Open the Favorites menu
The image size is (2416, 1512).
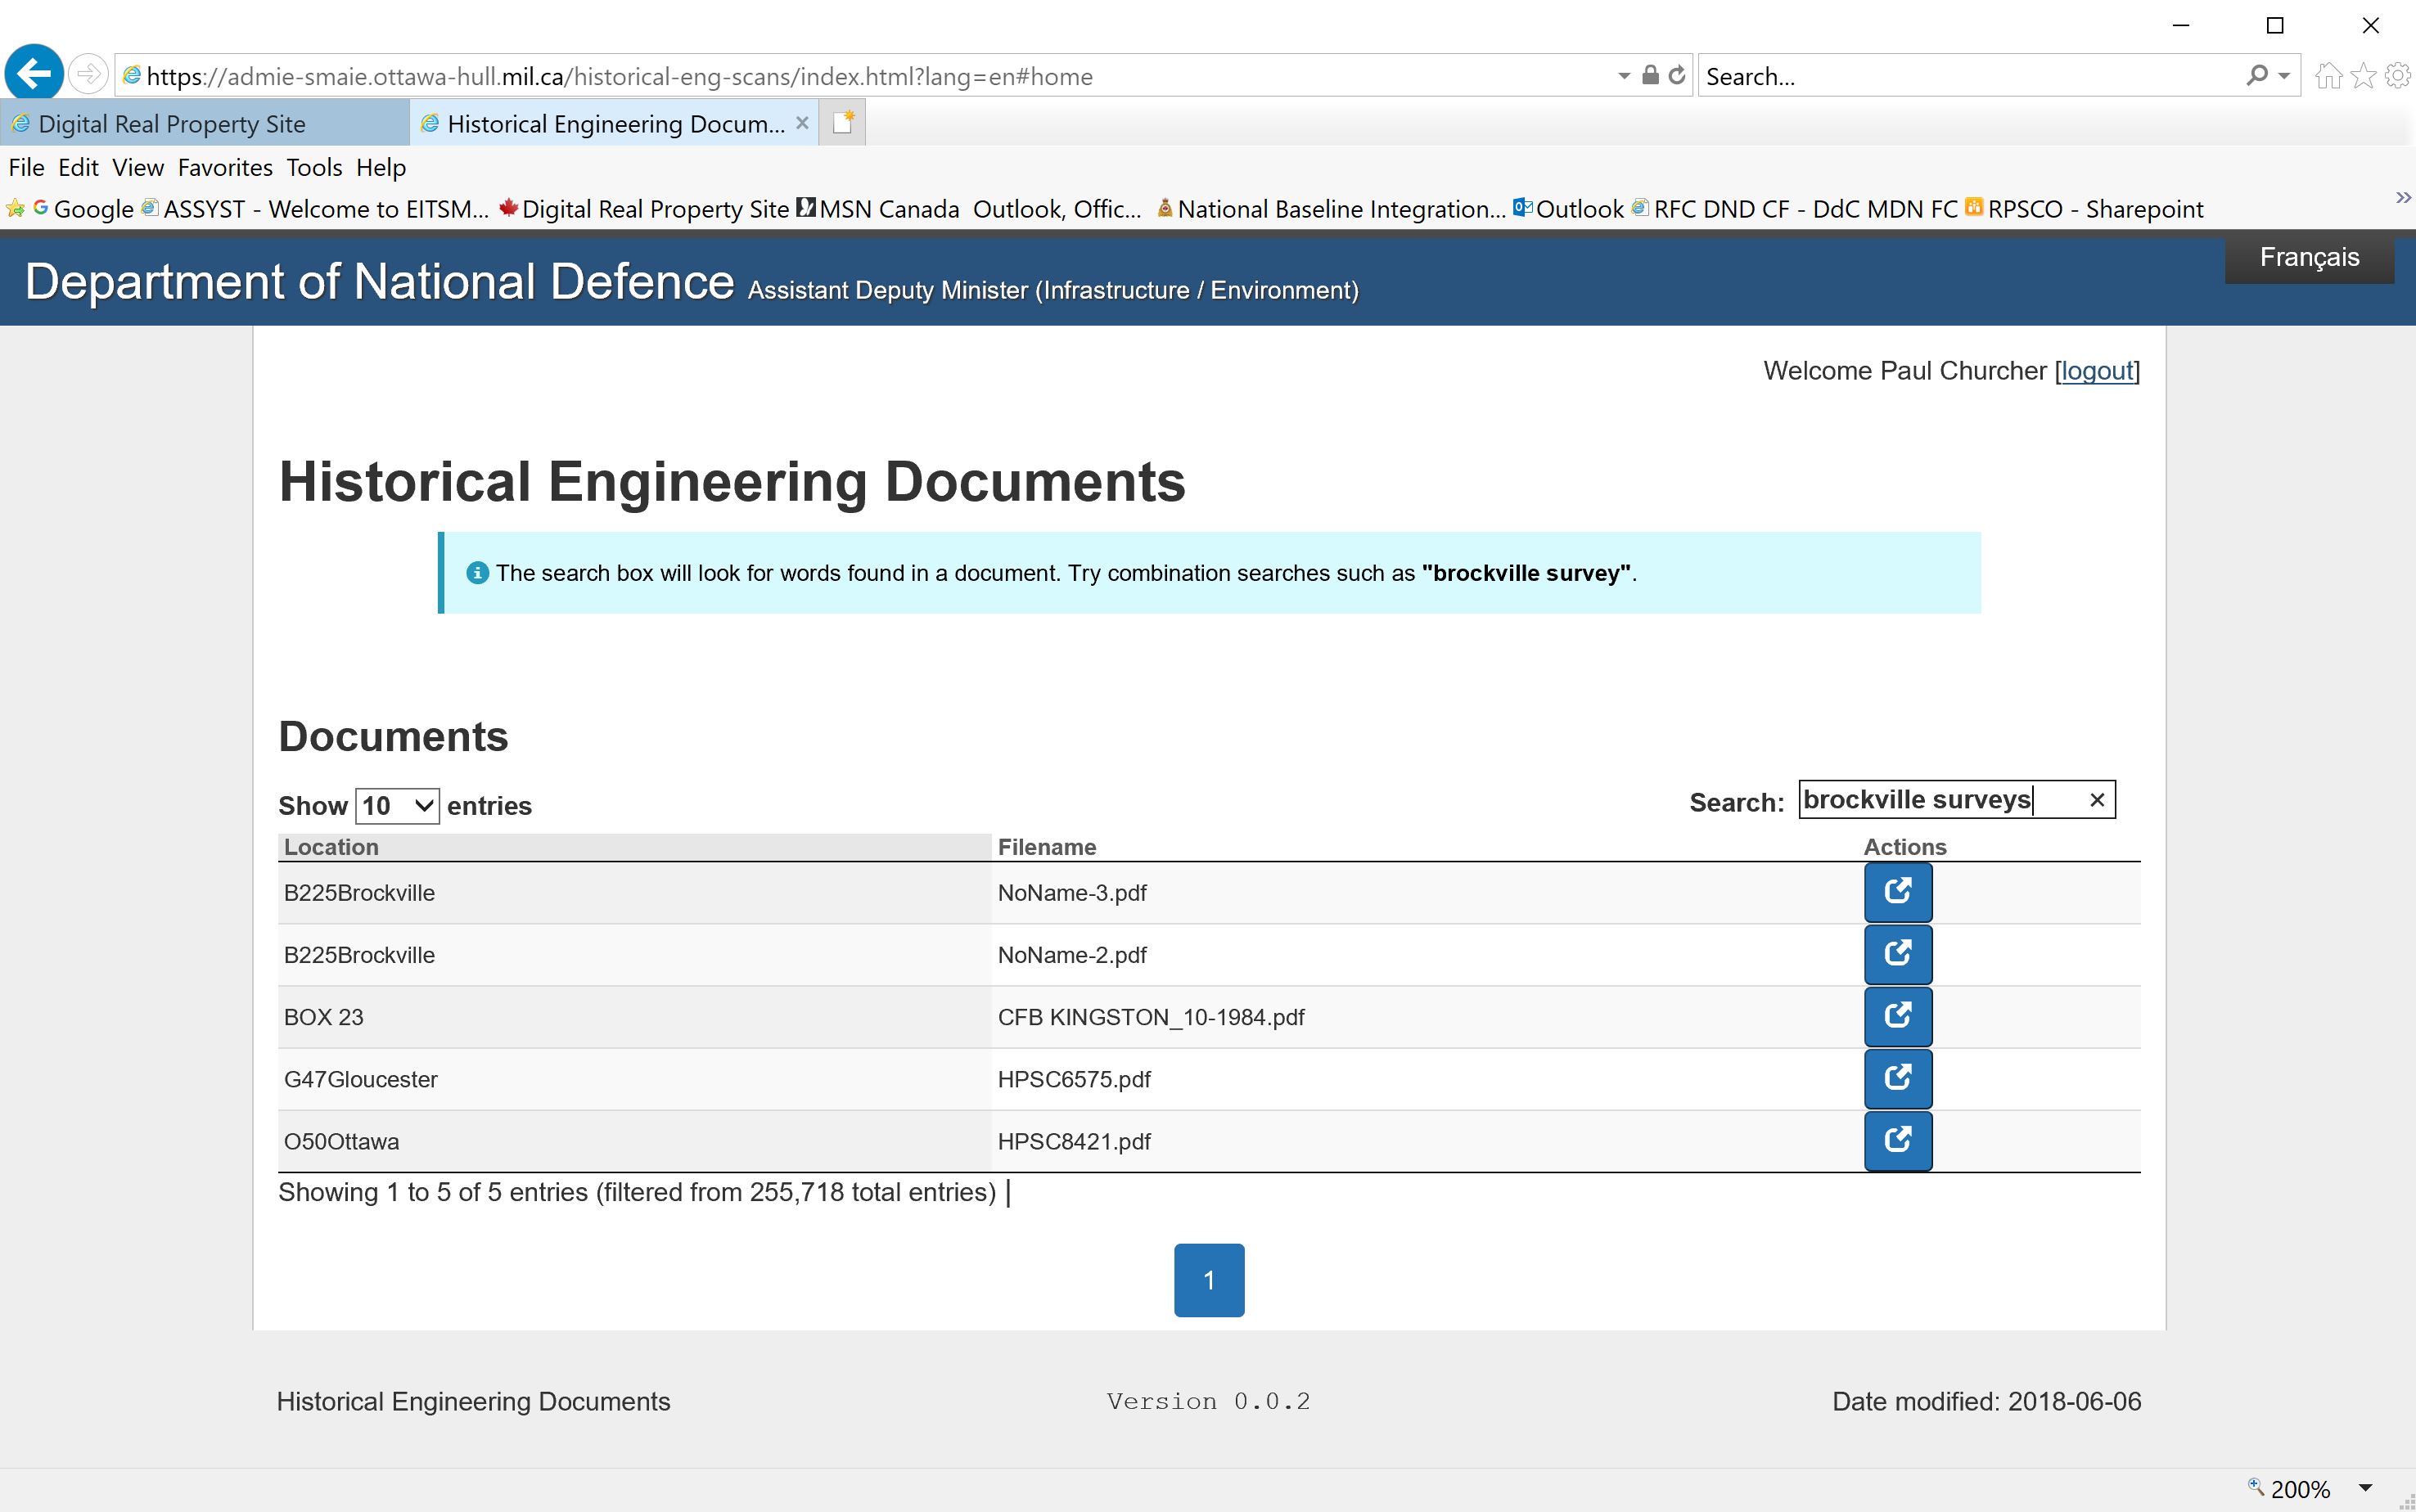(x=225, y=167)
